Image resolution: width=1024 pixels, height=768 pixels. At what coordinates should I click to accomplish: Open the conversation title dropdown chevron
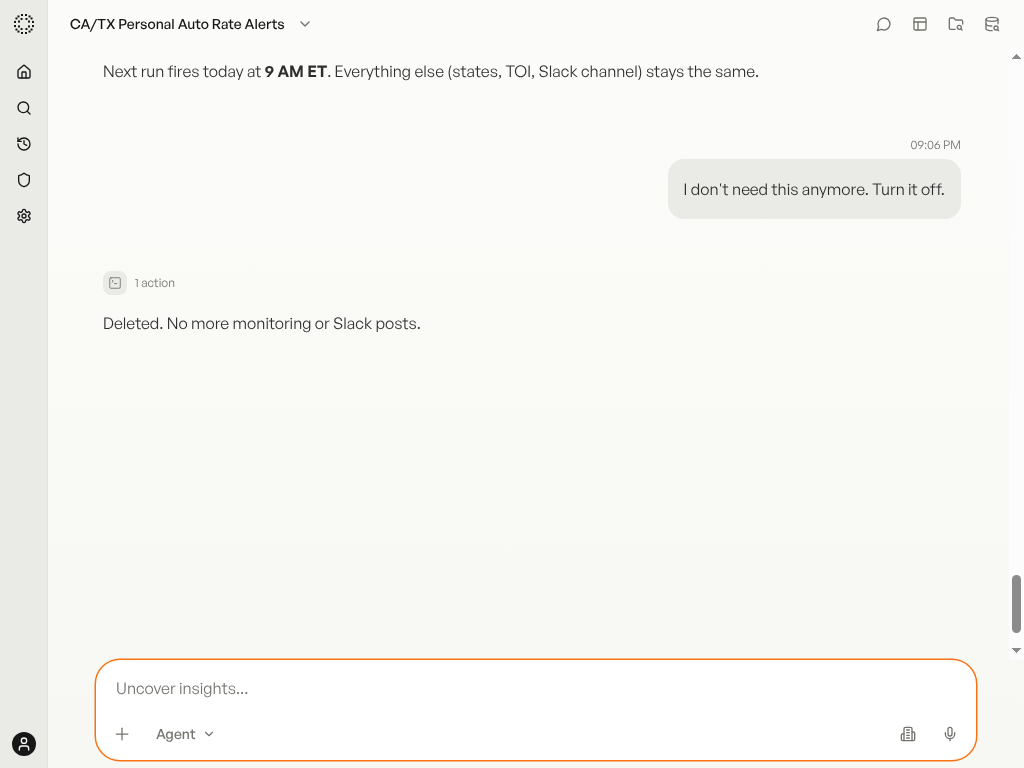pos(304,24)
